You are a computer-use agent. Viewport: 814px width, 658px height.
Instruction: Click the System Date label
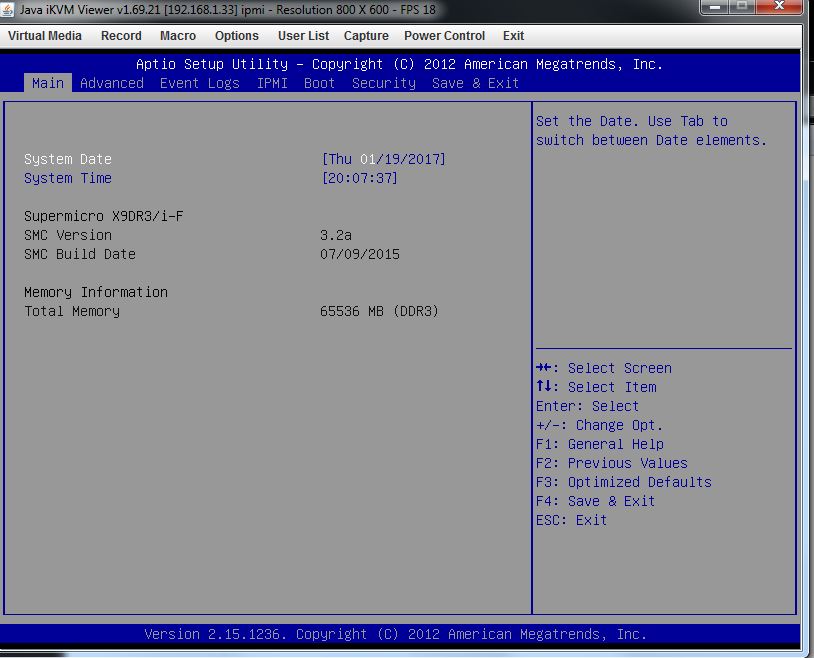[x=68, y=160]
